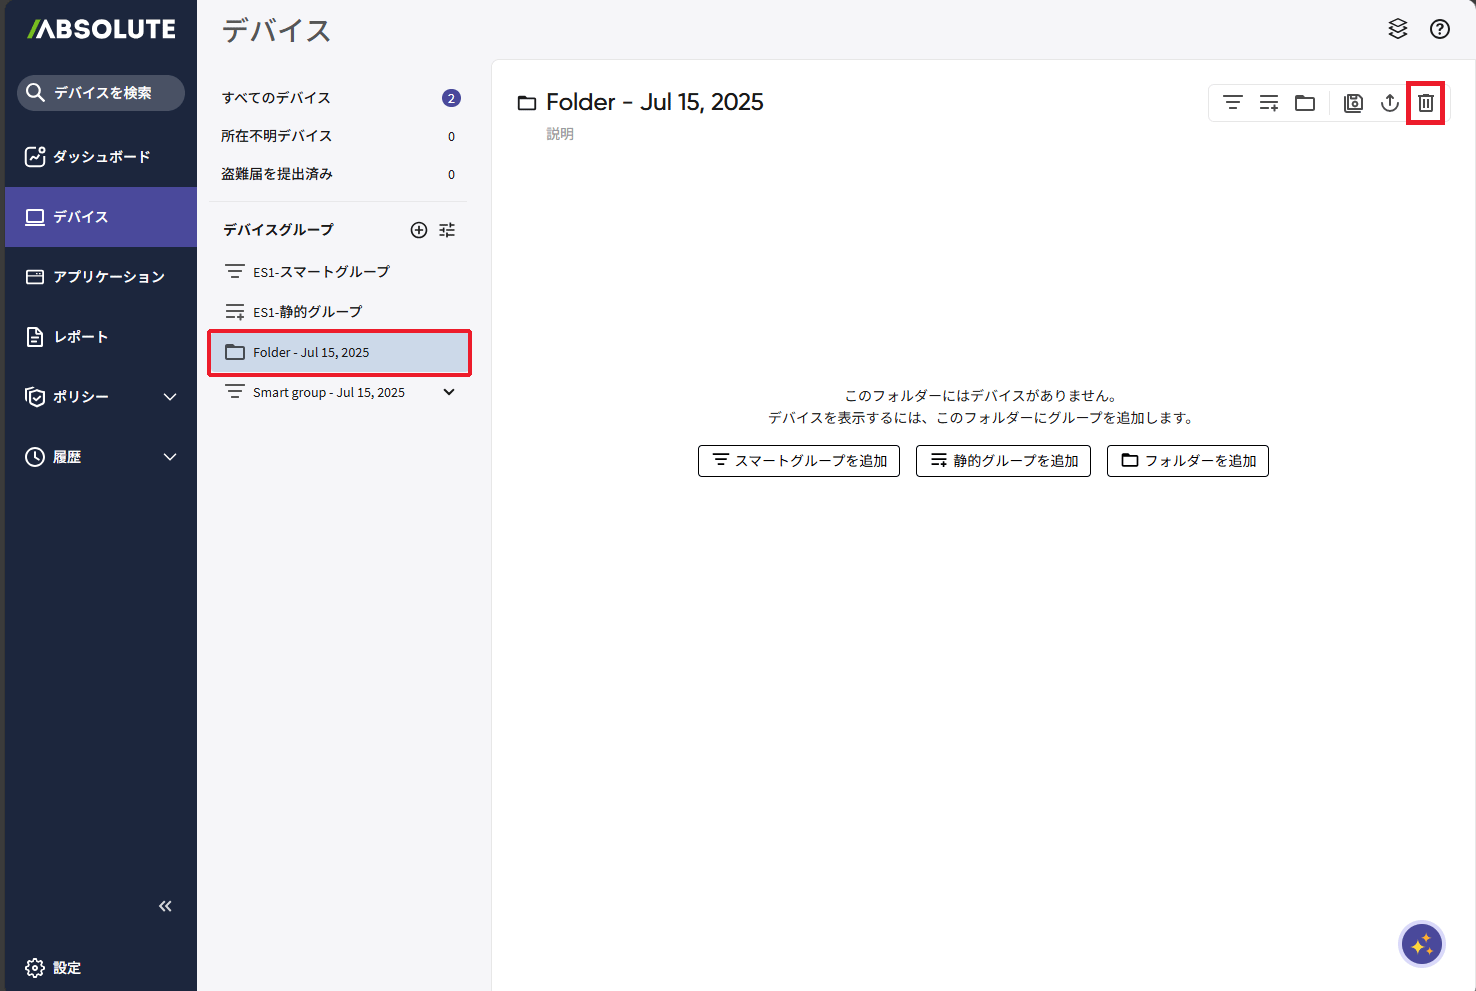Expand the 履歴 menu chevron
This screenshot has height=991, width=1476.
[x=170, y=457]
